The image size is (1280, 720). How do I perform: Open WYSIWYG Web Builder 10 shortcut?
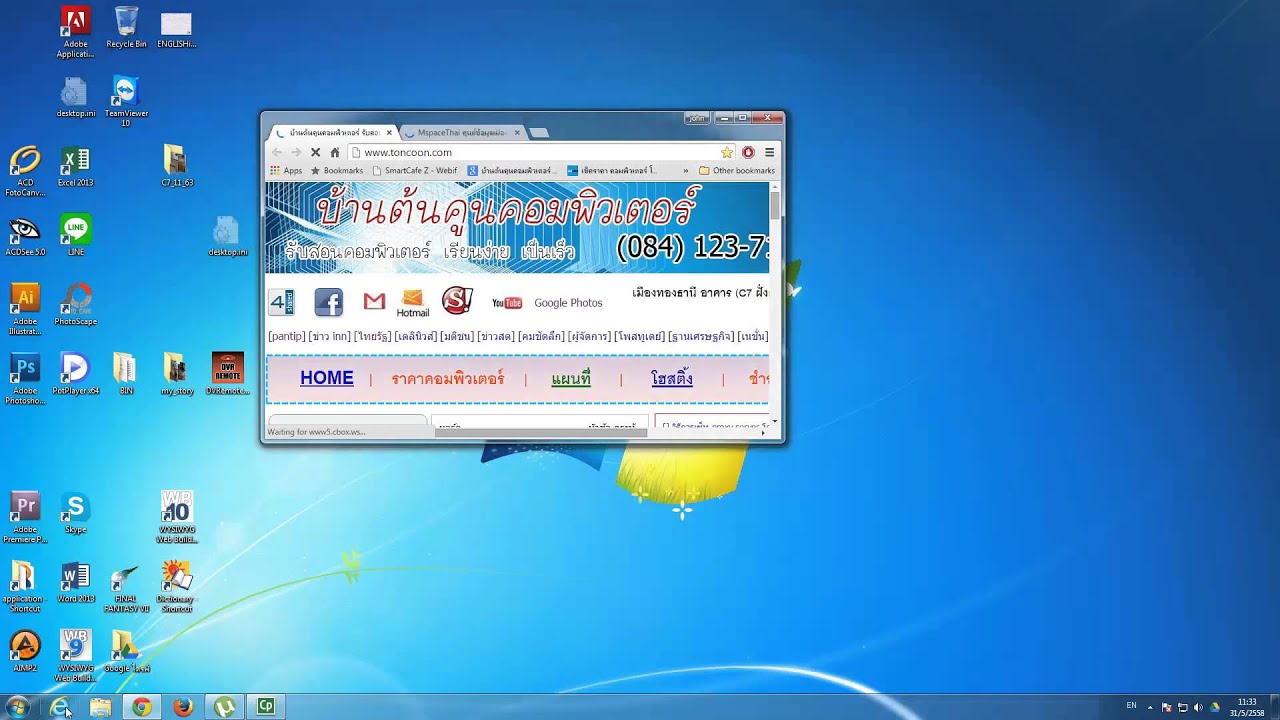(x=177, y=518)
